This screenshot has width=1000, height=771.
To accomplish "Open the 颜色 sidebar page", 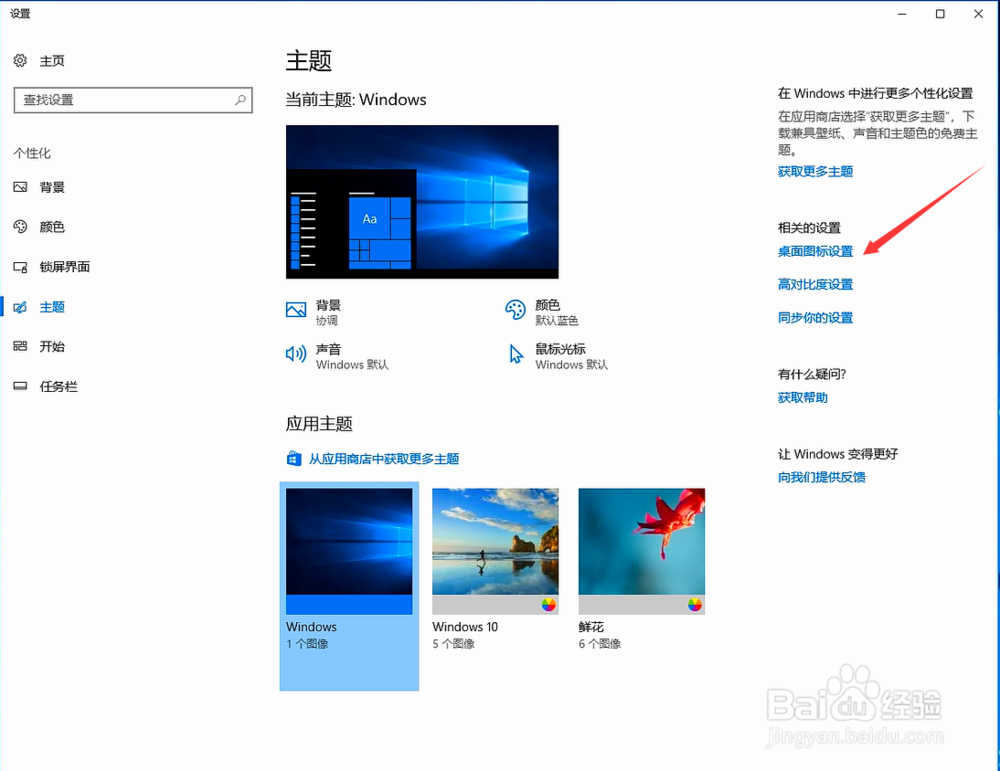I will [52, 226].
